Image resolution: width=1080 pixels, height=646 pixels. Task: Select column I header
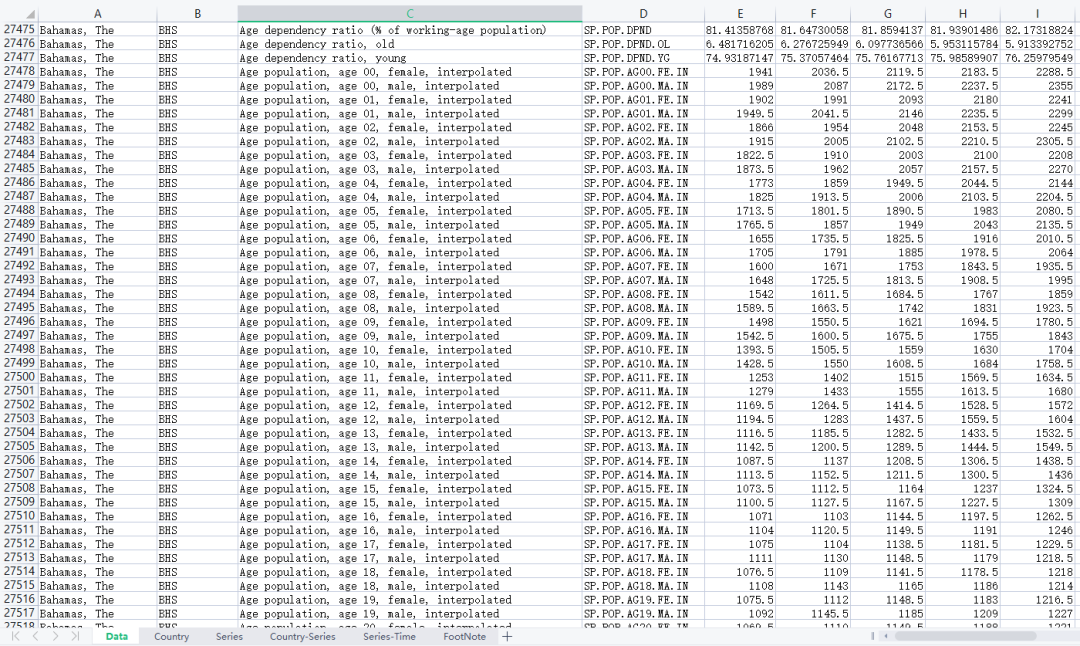click(1037, 14)
